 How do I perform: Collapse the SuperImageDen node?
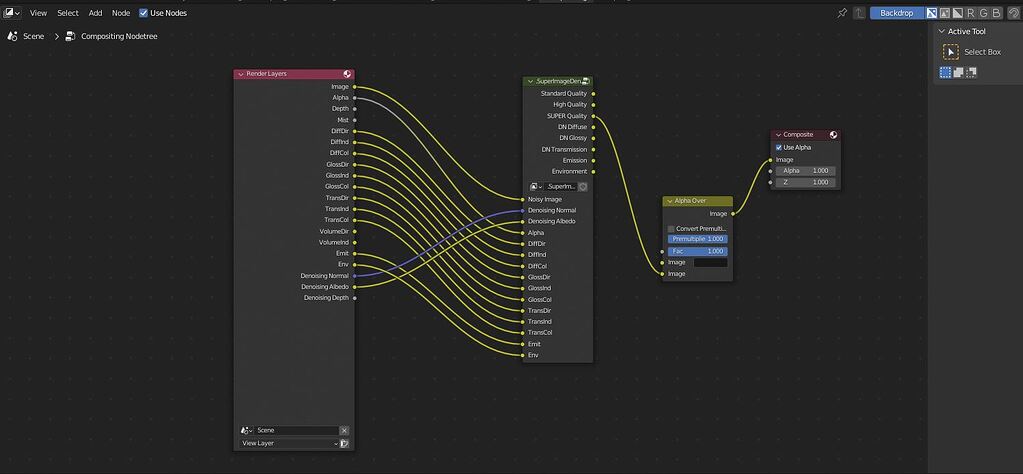pyautogui.click(x=530, y=81)
